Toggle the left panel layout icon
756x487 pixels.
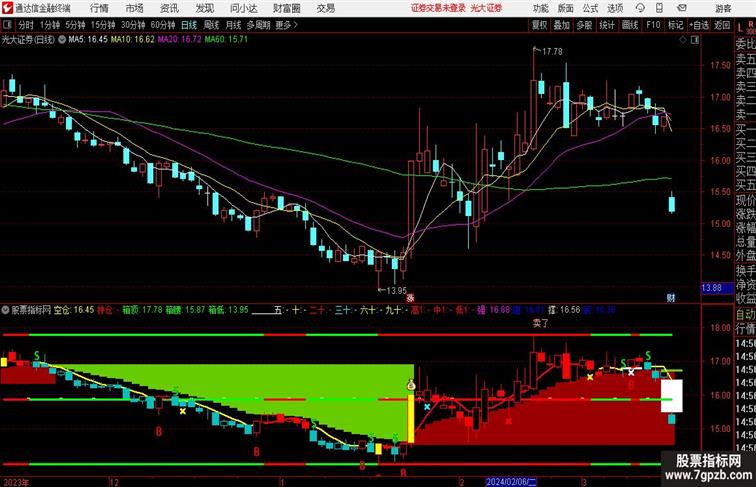pos(7,25)
